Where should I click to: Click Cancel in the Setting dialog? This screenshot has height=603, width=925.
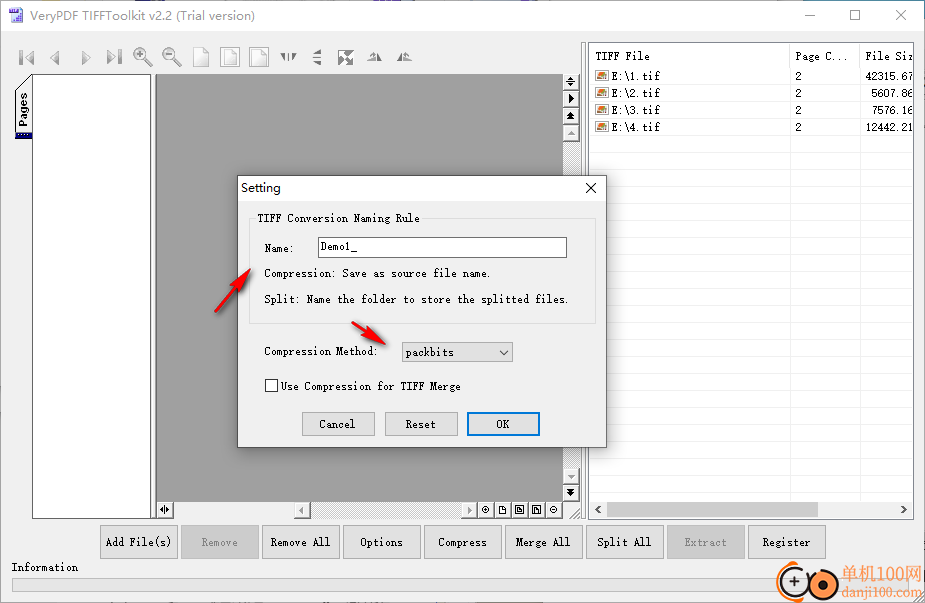tap(338, 424)
